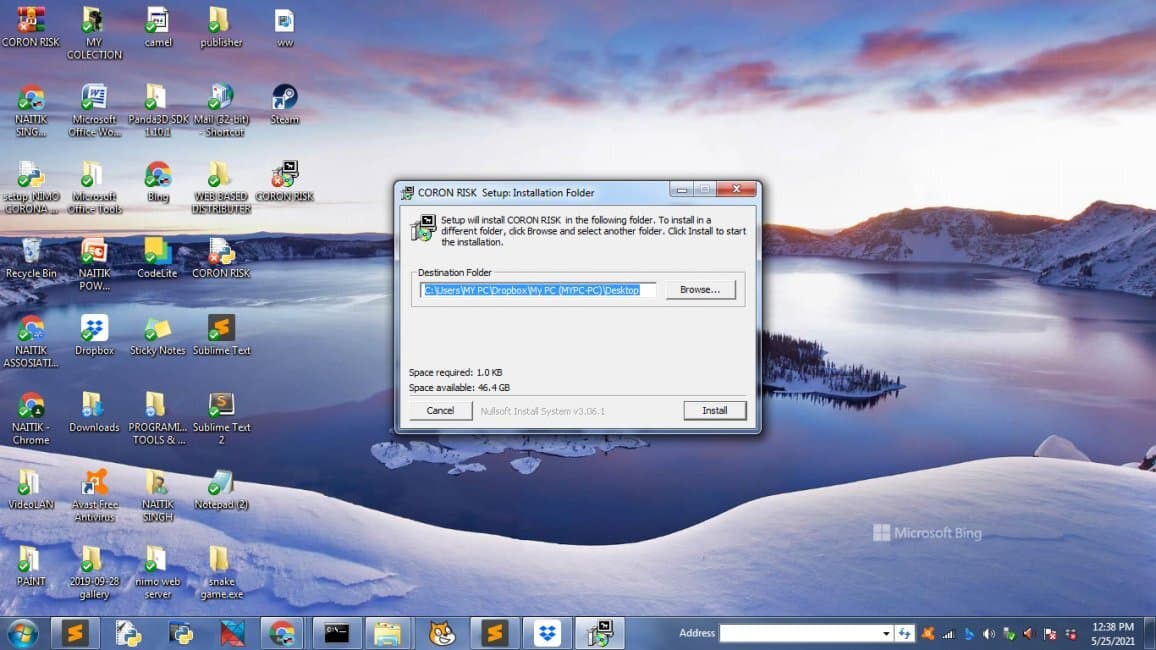Screen dimensions: 1156x650
Task: Click the Destination Folder path field
Action: click(x=537, y=290)
